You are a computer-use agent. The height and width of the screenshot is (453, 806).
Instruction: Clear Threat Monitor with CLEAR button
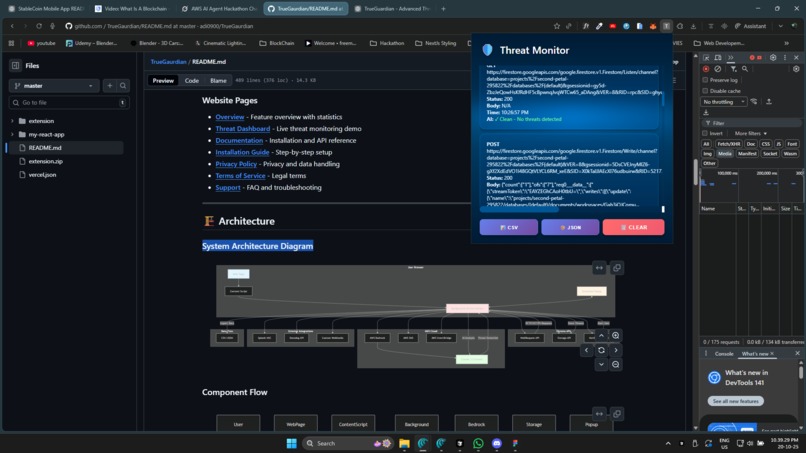click(x=633, y=227)
